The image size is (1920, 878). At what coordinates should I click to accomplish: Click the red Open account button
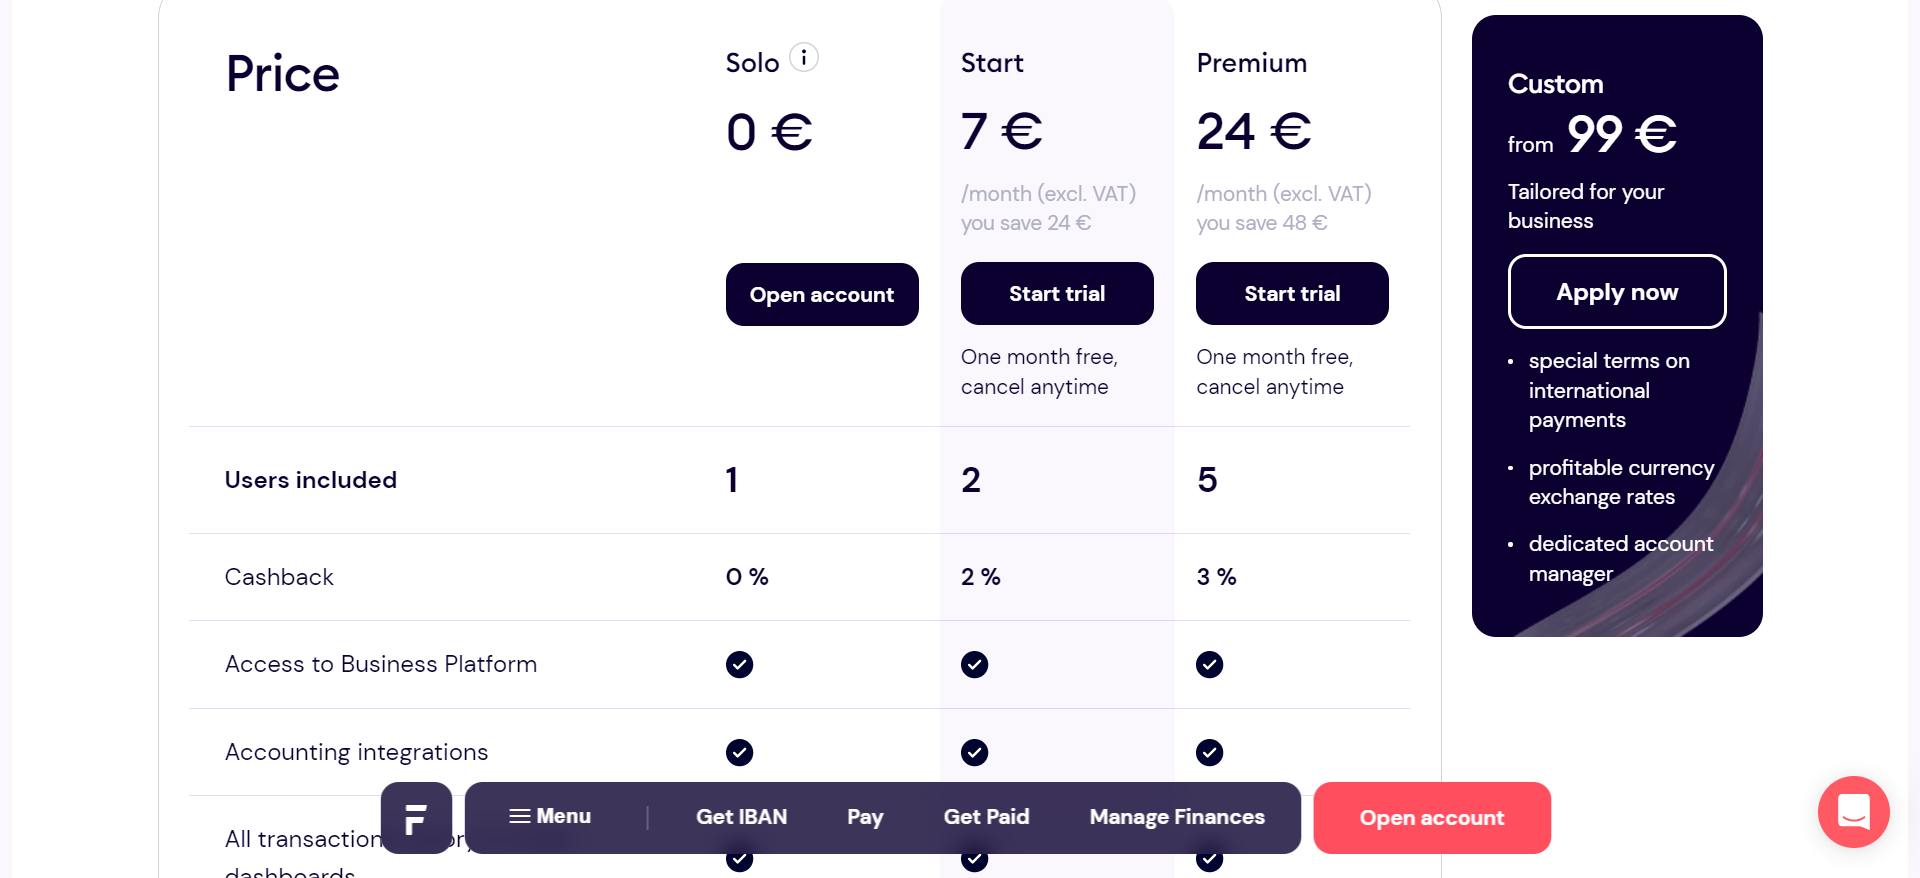(1431, 818)
